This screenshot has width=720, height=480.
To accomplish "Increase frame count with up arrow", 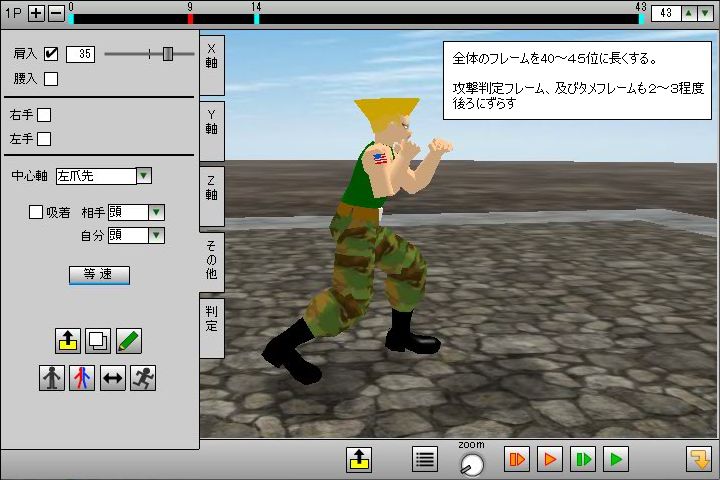I will coord(688,13).
